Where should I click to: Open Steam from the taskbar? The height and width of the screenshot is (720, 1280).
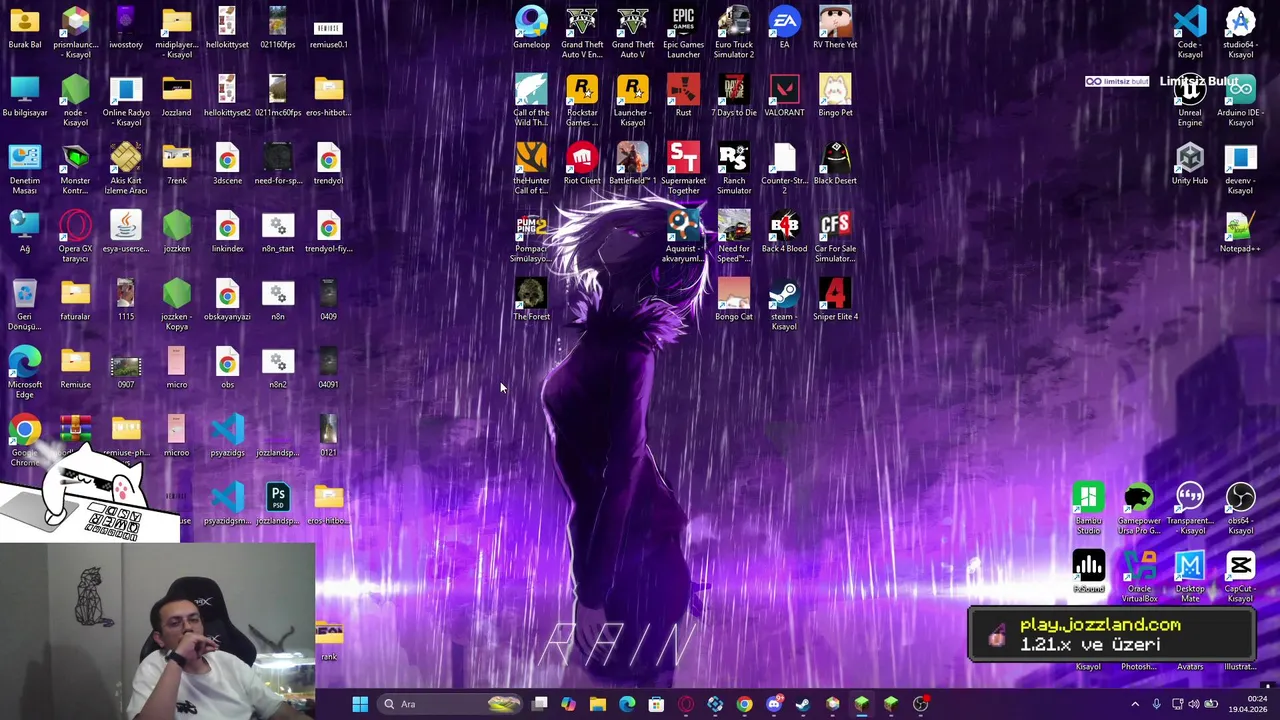pos(802,704)
